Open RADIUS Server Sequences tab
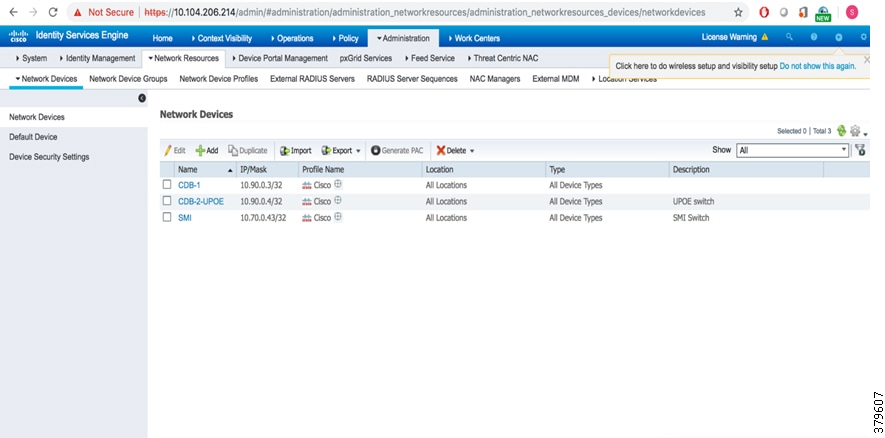Image resolution: width=885 pixels, height=438 pixels. [412, 79]
